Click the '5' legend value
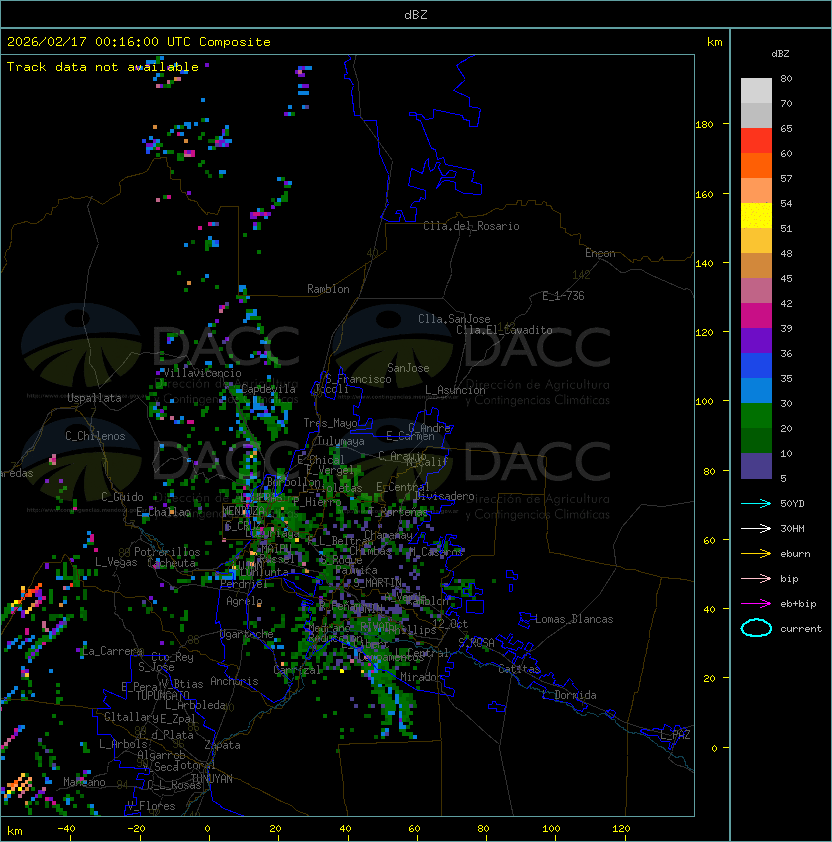Image resolution: width=832 pixels, height=842 pixels. click(x=783, y=478)
